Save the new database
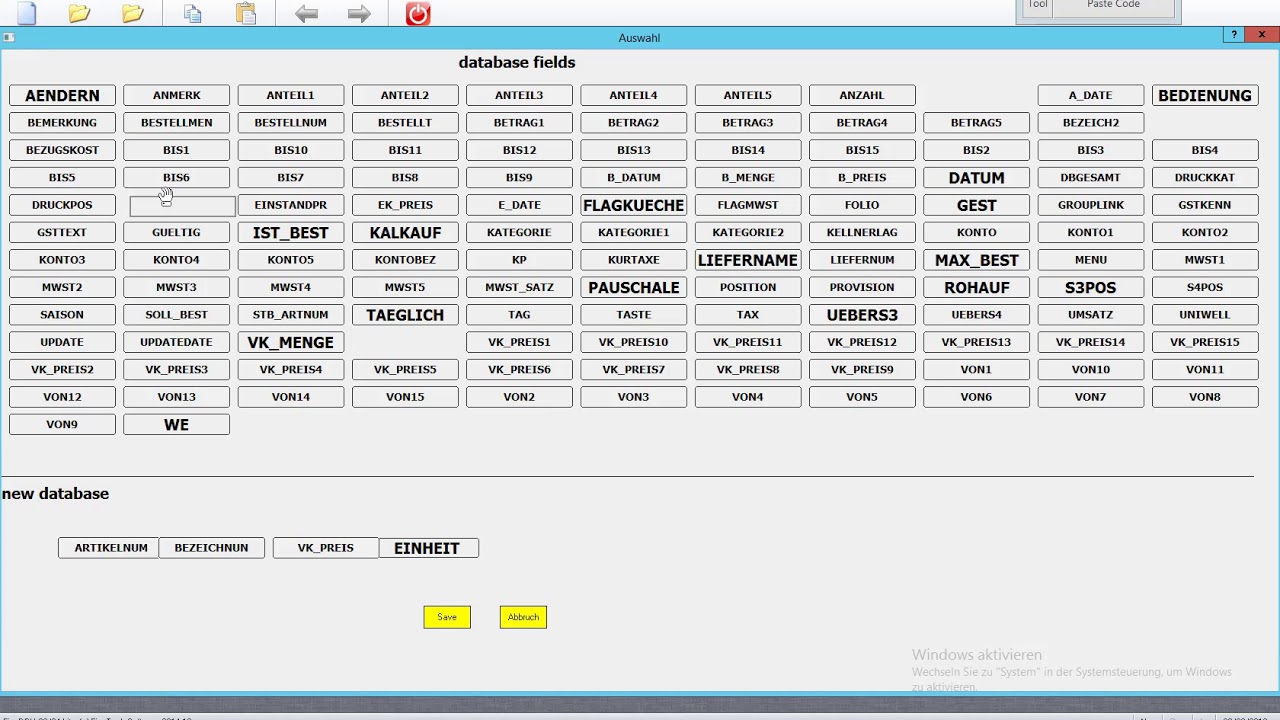The image size is (1280, 720). coord(447,617)
